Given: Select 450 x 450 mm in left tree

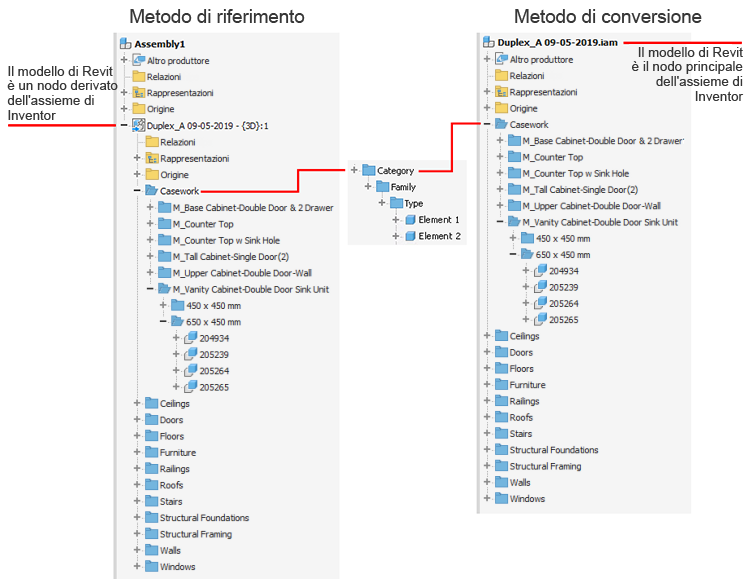Looking at the screenshot, I should click(x=213, y=305).
